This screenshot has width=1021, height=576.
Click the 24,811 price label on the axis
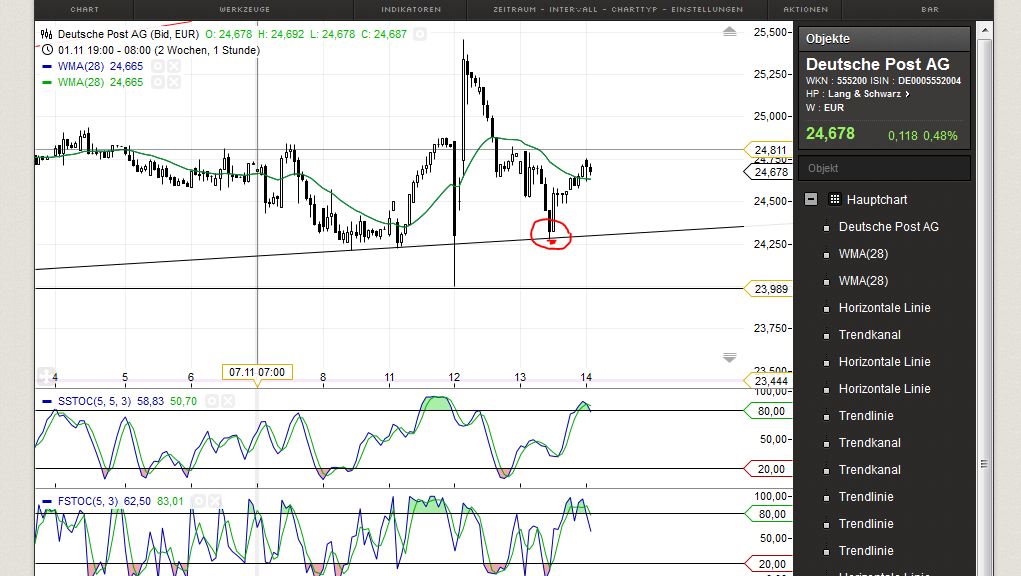click(x=770, y=150)
